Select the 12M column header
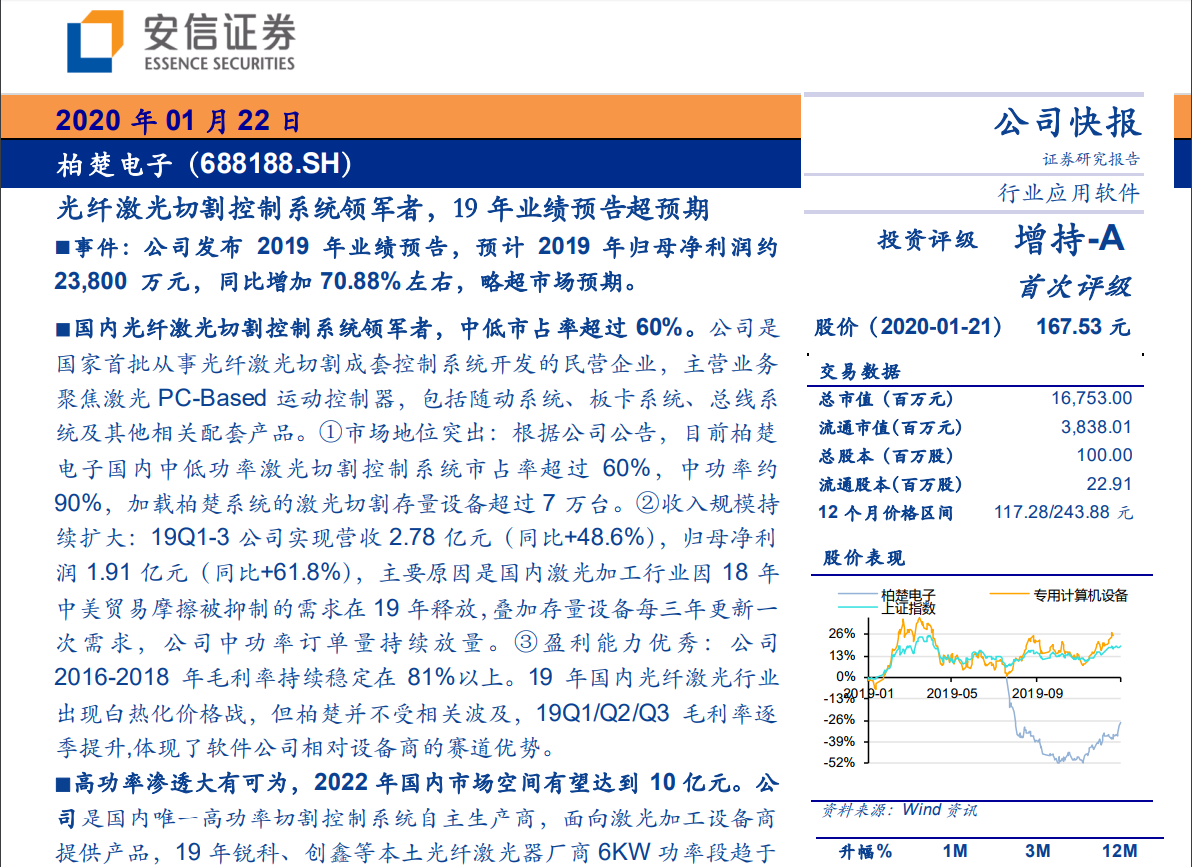The width and height of the screenshot is (1192, 867). coord(1118,851)
